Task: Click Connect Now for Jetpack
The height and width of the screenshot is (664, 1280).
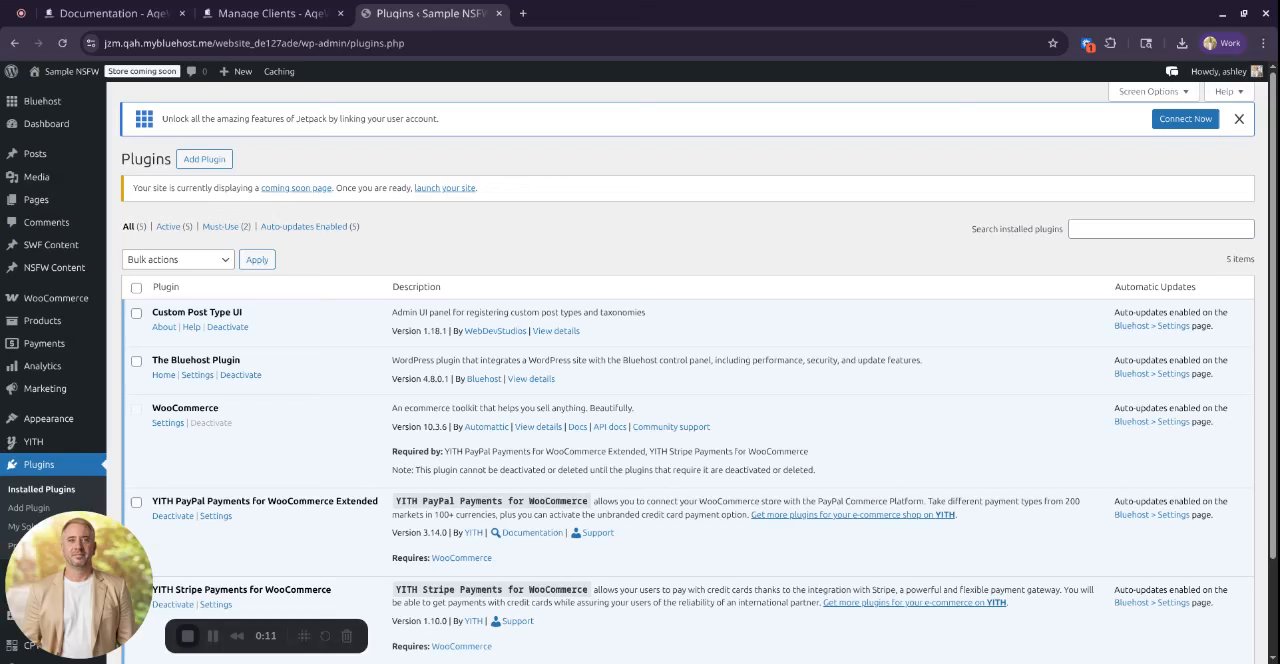Action: pos(1185,119)
